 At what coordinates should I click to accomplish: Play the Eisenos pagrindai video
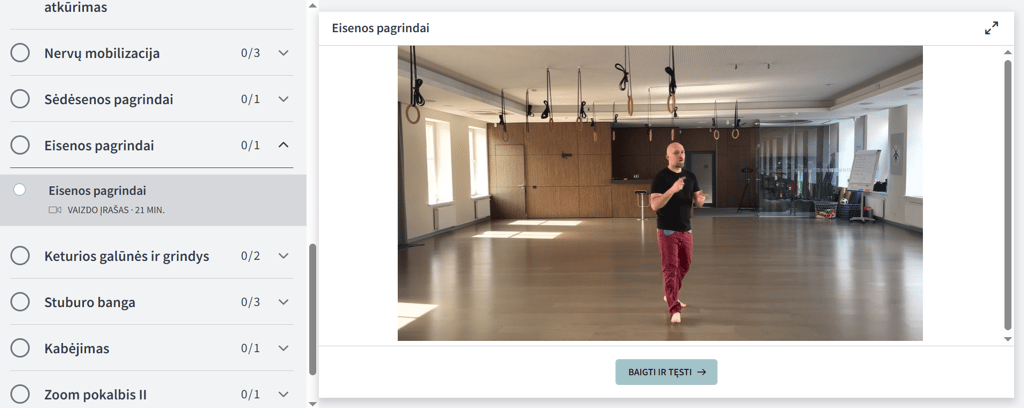click(x=660, y=193)
